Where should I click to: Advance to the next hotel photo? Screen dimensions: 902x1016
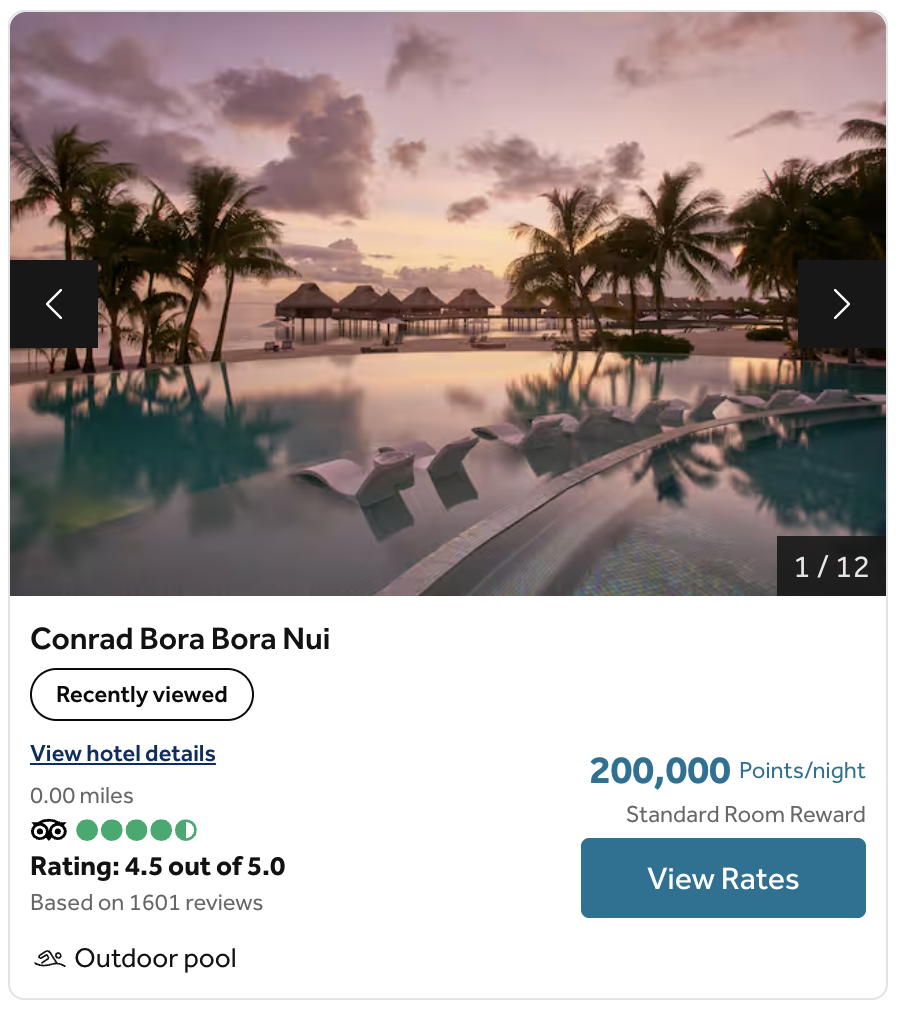click(x=841, y=304)
